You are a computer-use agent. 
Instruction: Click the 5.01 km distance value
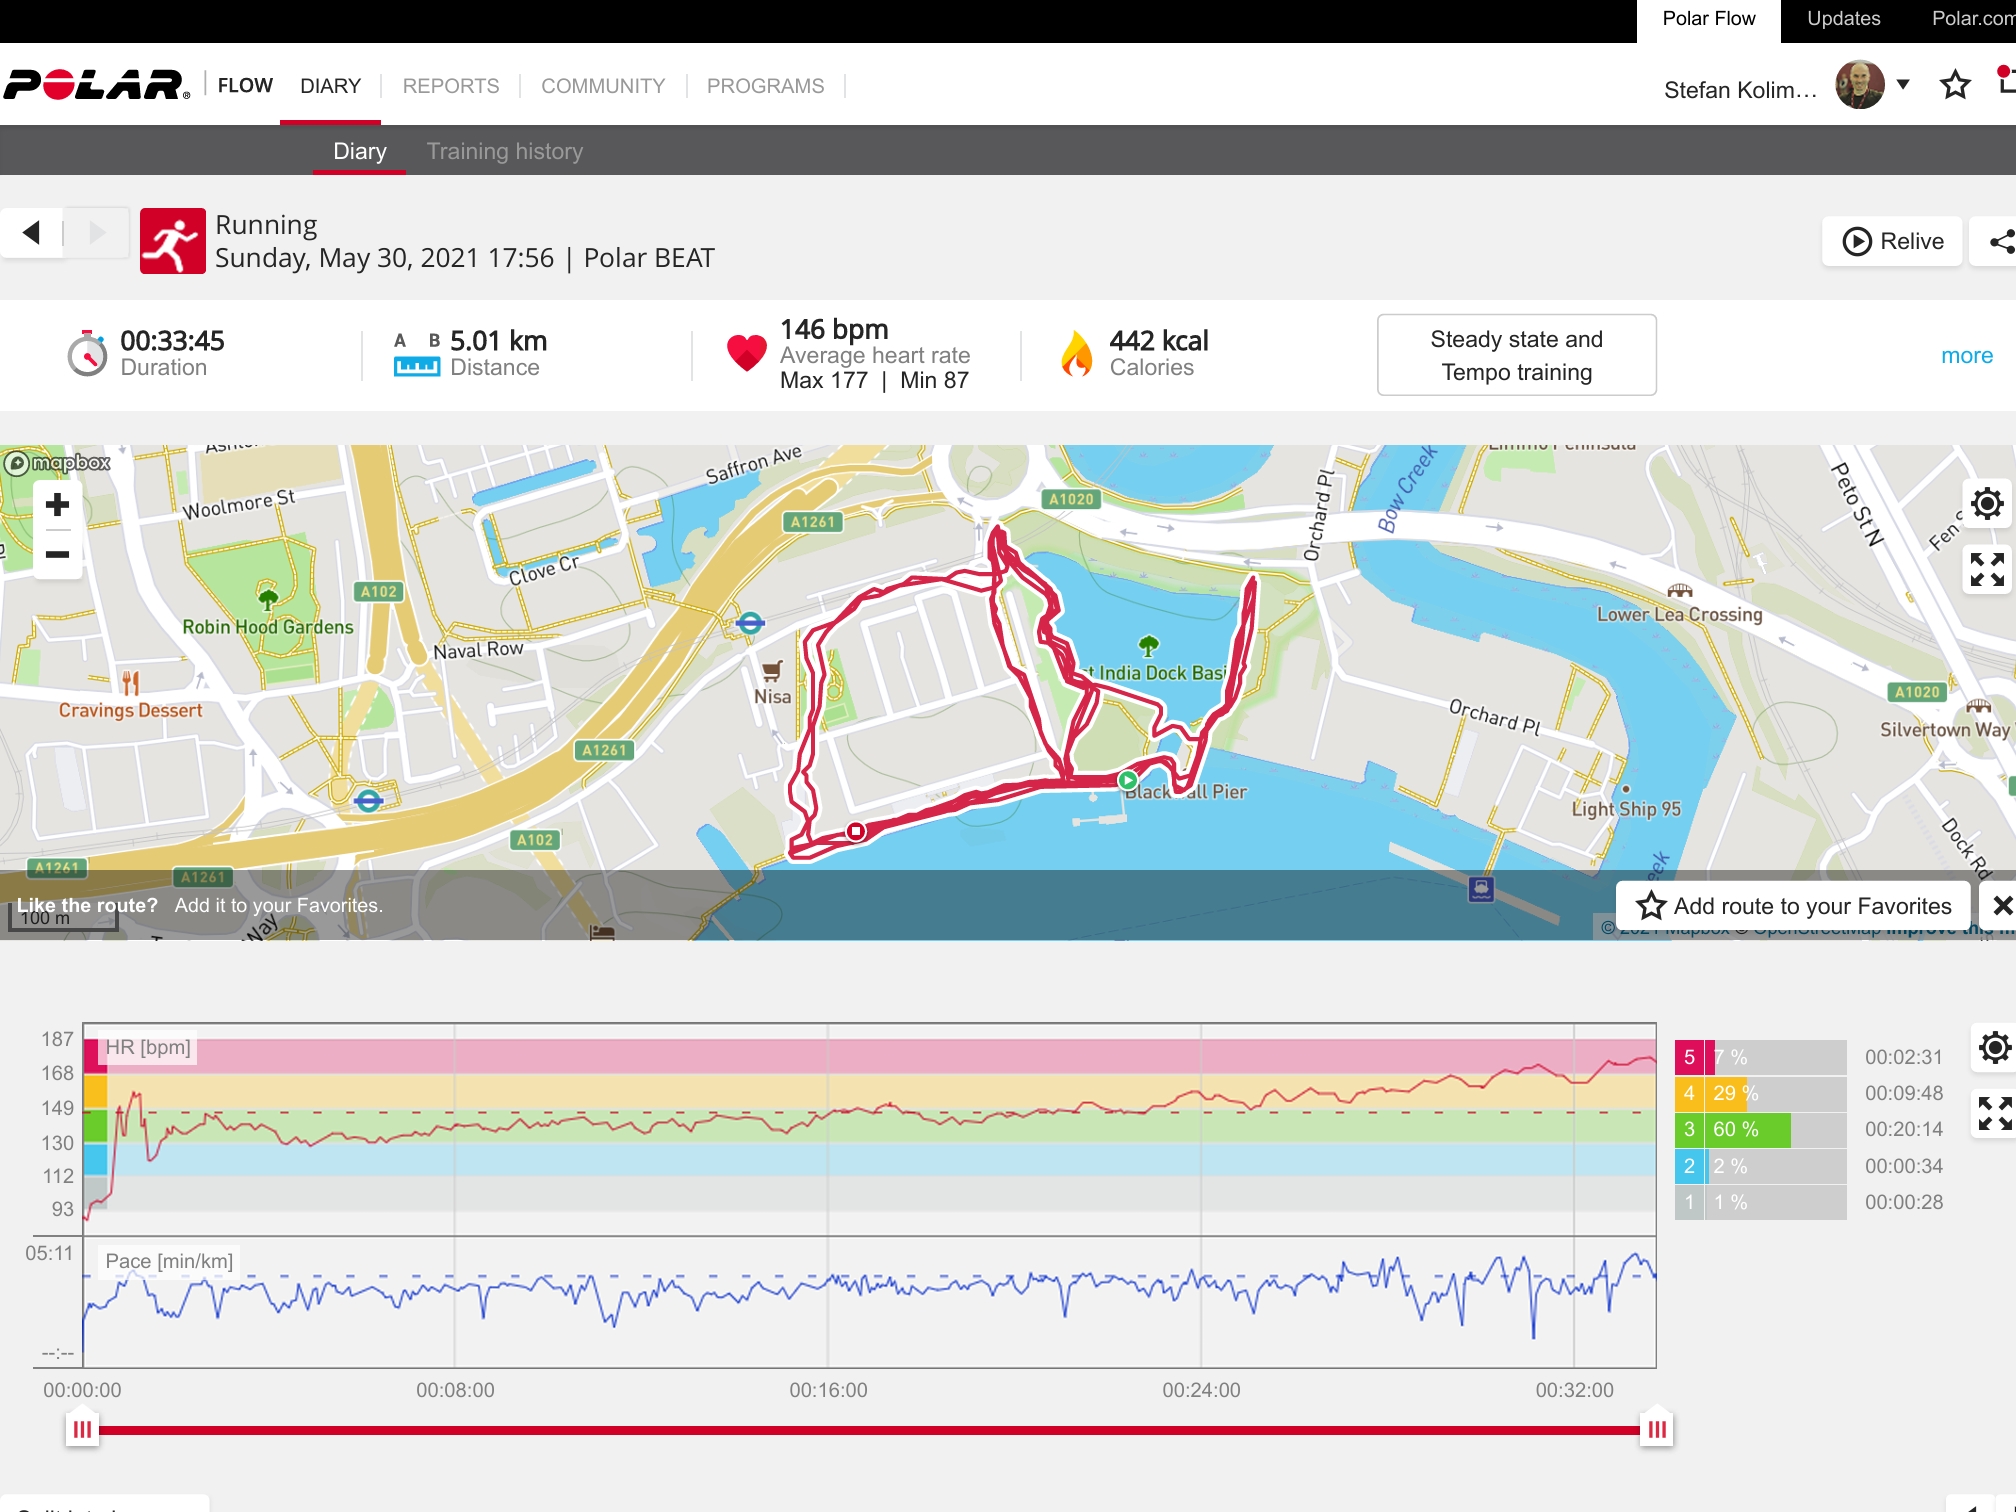click(499, 341)
